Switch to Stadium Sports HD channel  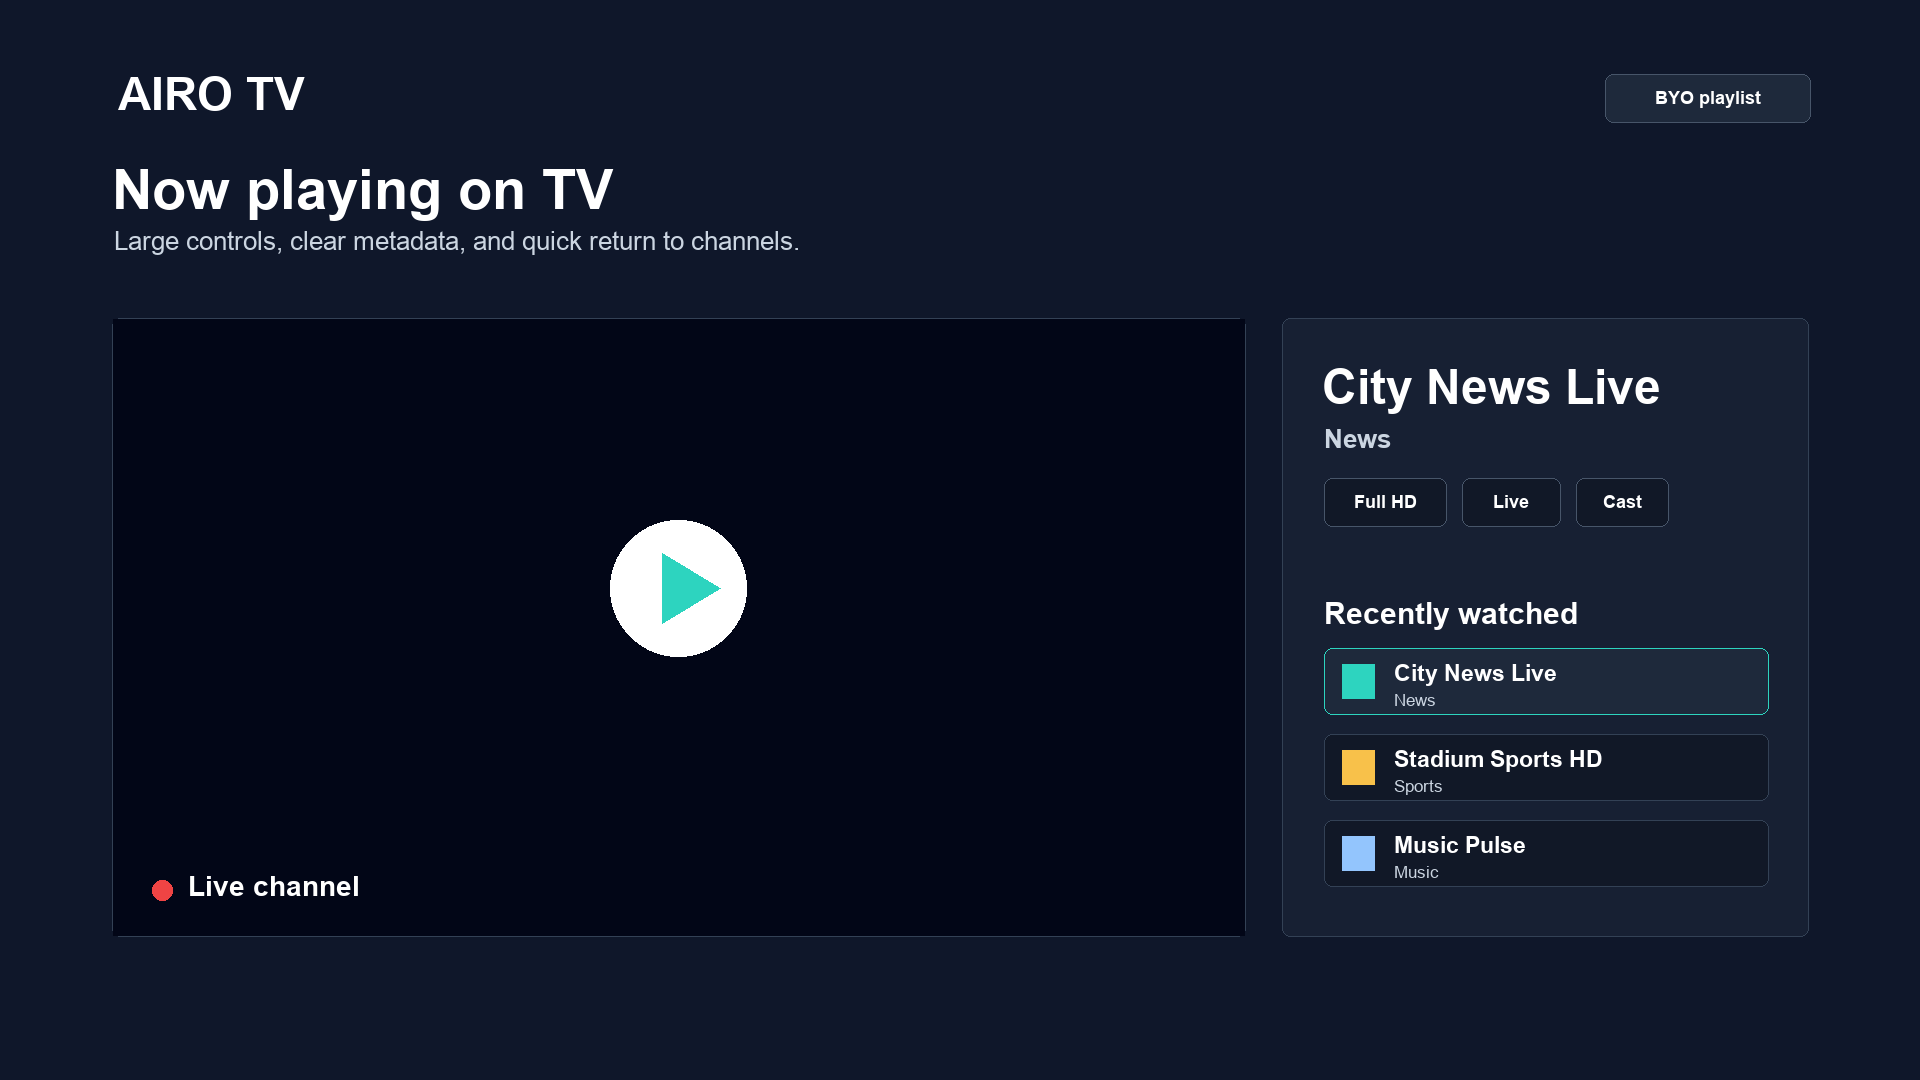(1546, 767)
